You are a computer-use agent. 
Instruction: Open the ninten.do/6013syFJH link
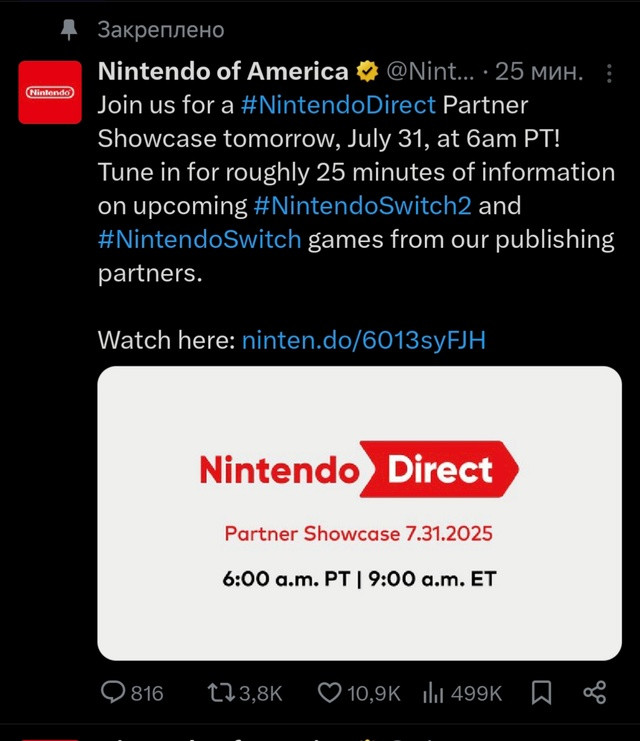click(363, 340)
